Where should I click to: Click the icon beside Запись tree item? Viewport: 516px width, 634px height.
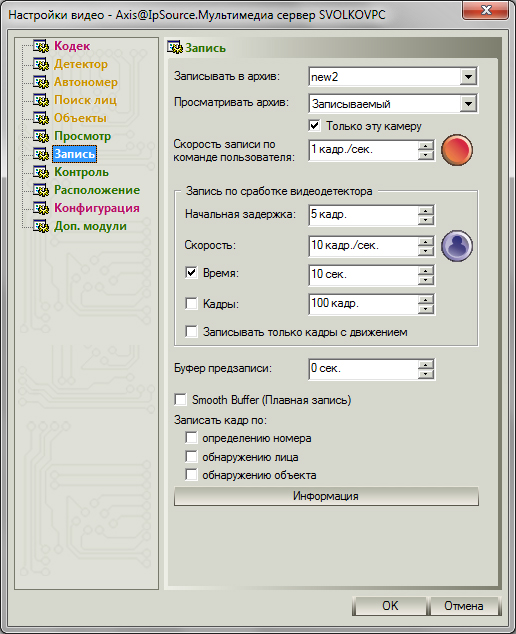pyautogui.click(x=41, y=154)
